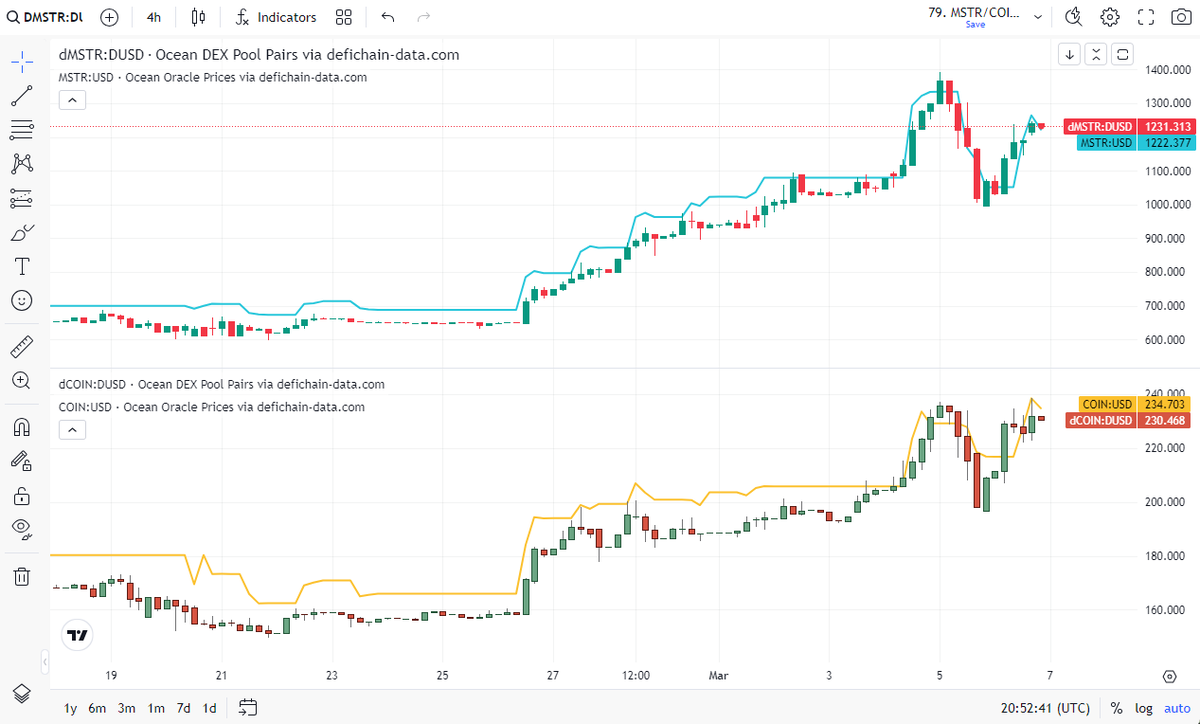Add a symbol to compare
1200x724 pixels.
click(110, 17)
